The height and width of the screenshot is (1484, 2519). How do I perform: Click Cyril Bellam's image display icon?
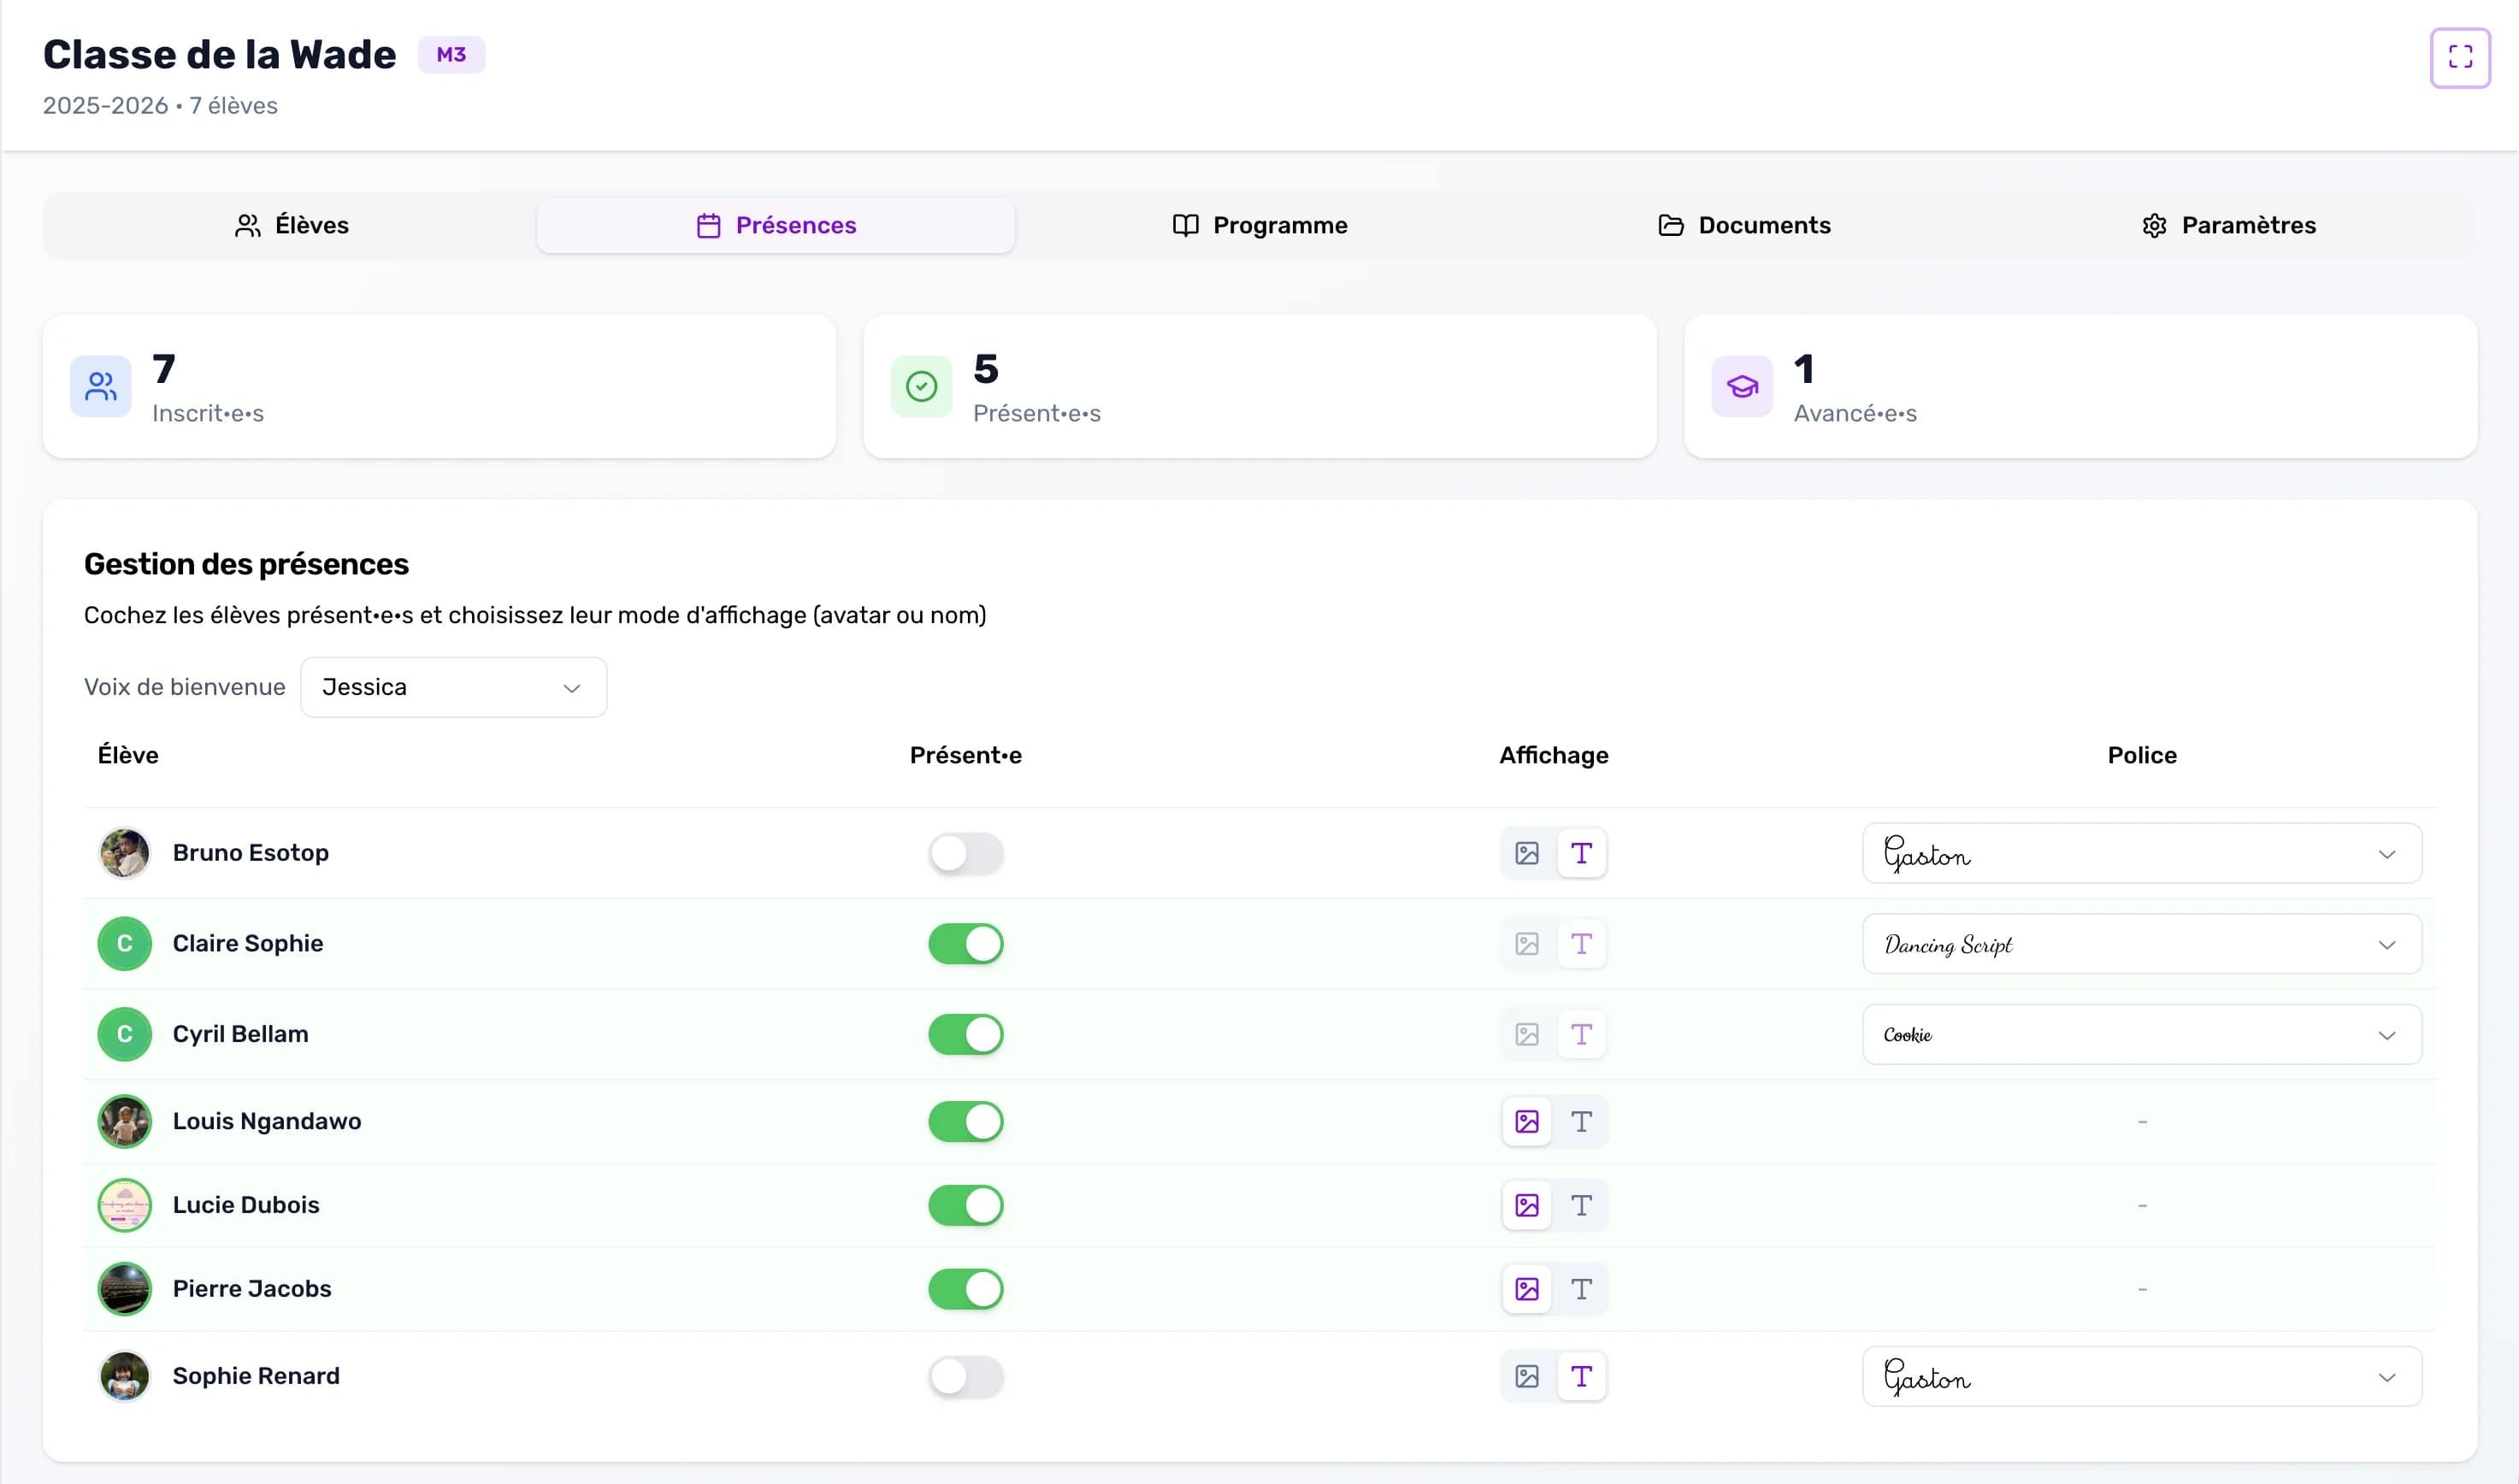1526,1034
